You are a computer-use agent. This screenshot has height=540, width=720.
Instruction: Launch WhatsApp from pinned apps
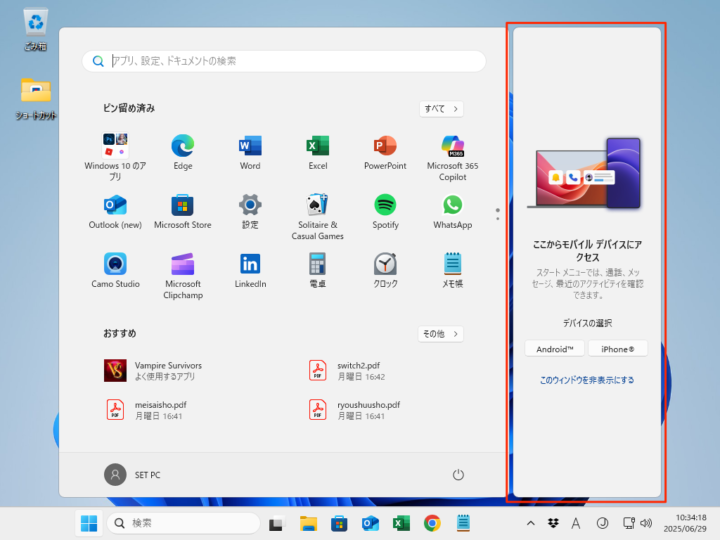point(453,211)
